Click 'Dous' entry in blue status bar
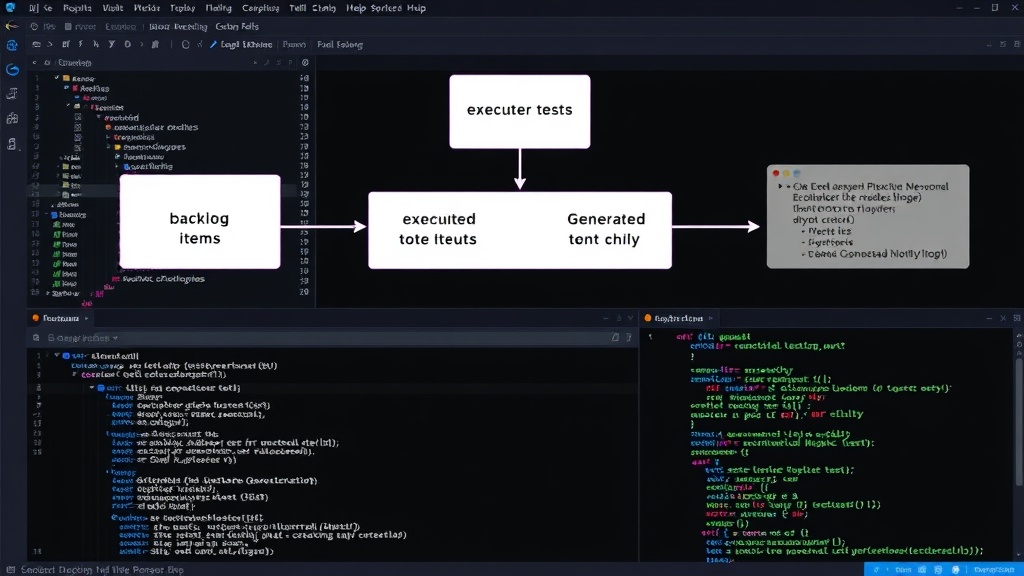This screenshot has width=1024, height=576. tap(903, 569)
